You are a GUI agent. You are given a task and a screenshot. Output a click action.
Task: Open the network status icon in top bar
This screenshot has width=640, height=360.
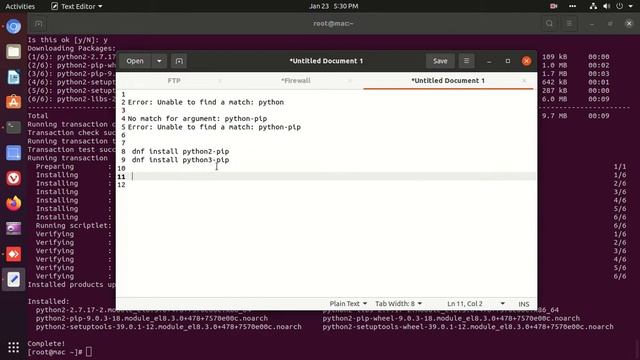593,6
